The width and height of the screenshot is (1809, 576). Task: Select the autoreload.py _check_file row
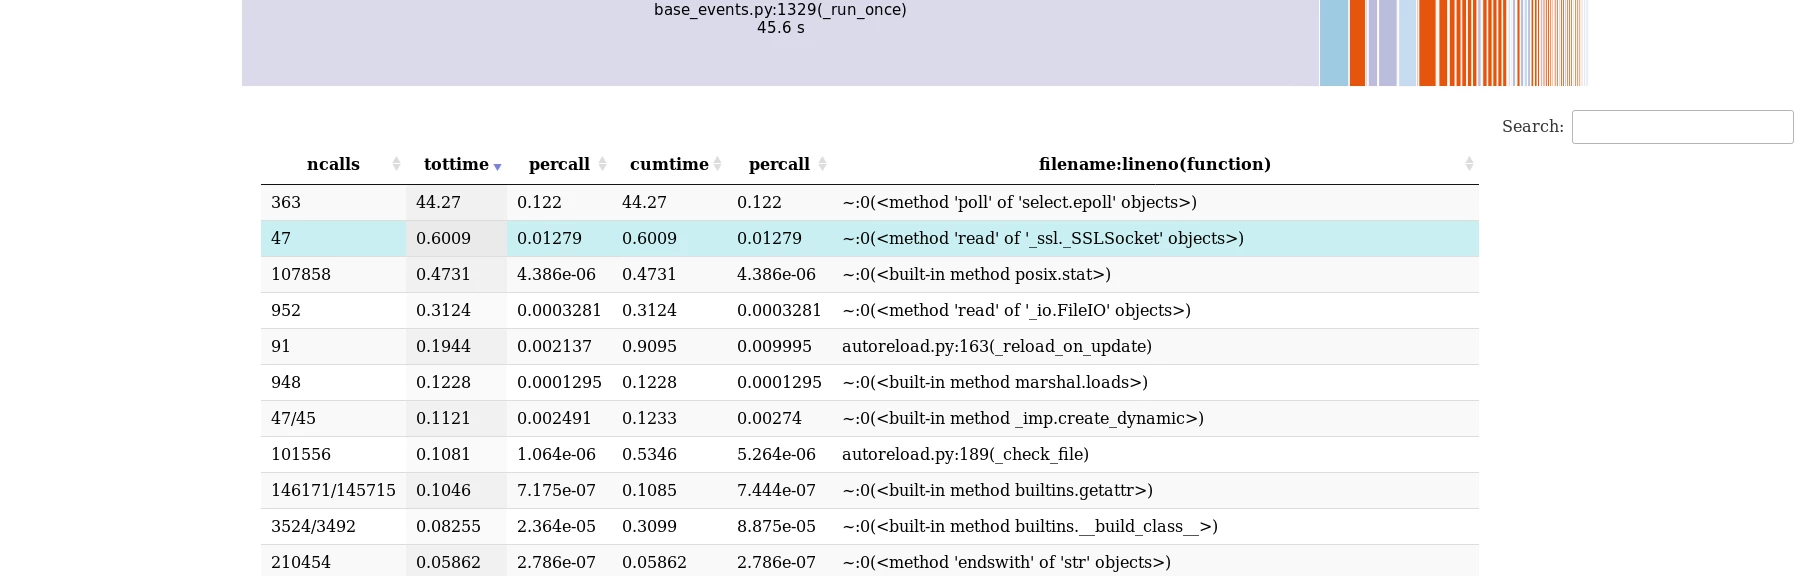pyautogui.click(x=870, y=454)
